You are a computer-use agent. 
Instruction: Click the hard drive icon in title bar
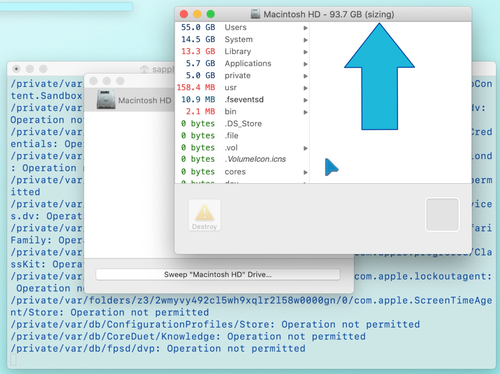(x=255, y=14)
